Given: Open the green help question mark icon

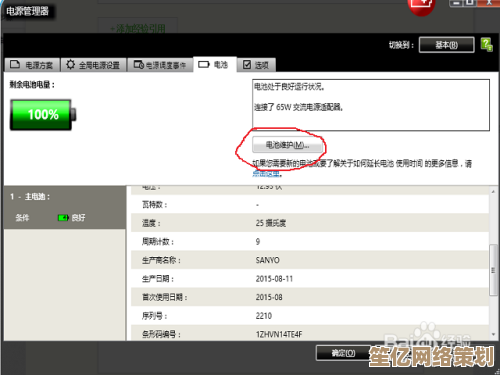Looking at the screenshot, I should click(486, 45).
